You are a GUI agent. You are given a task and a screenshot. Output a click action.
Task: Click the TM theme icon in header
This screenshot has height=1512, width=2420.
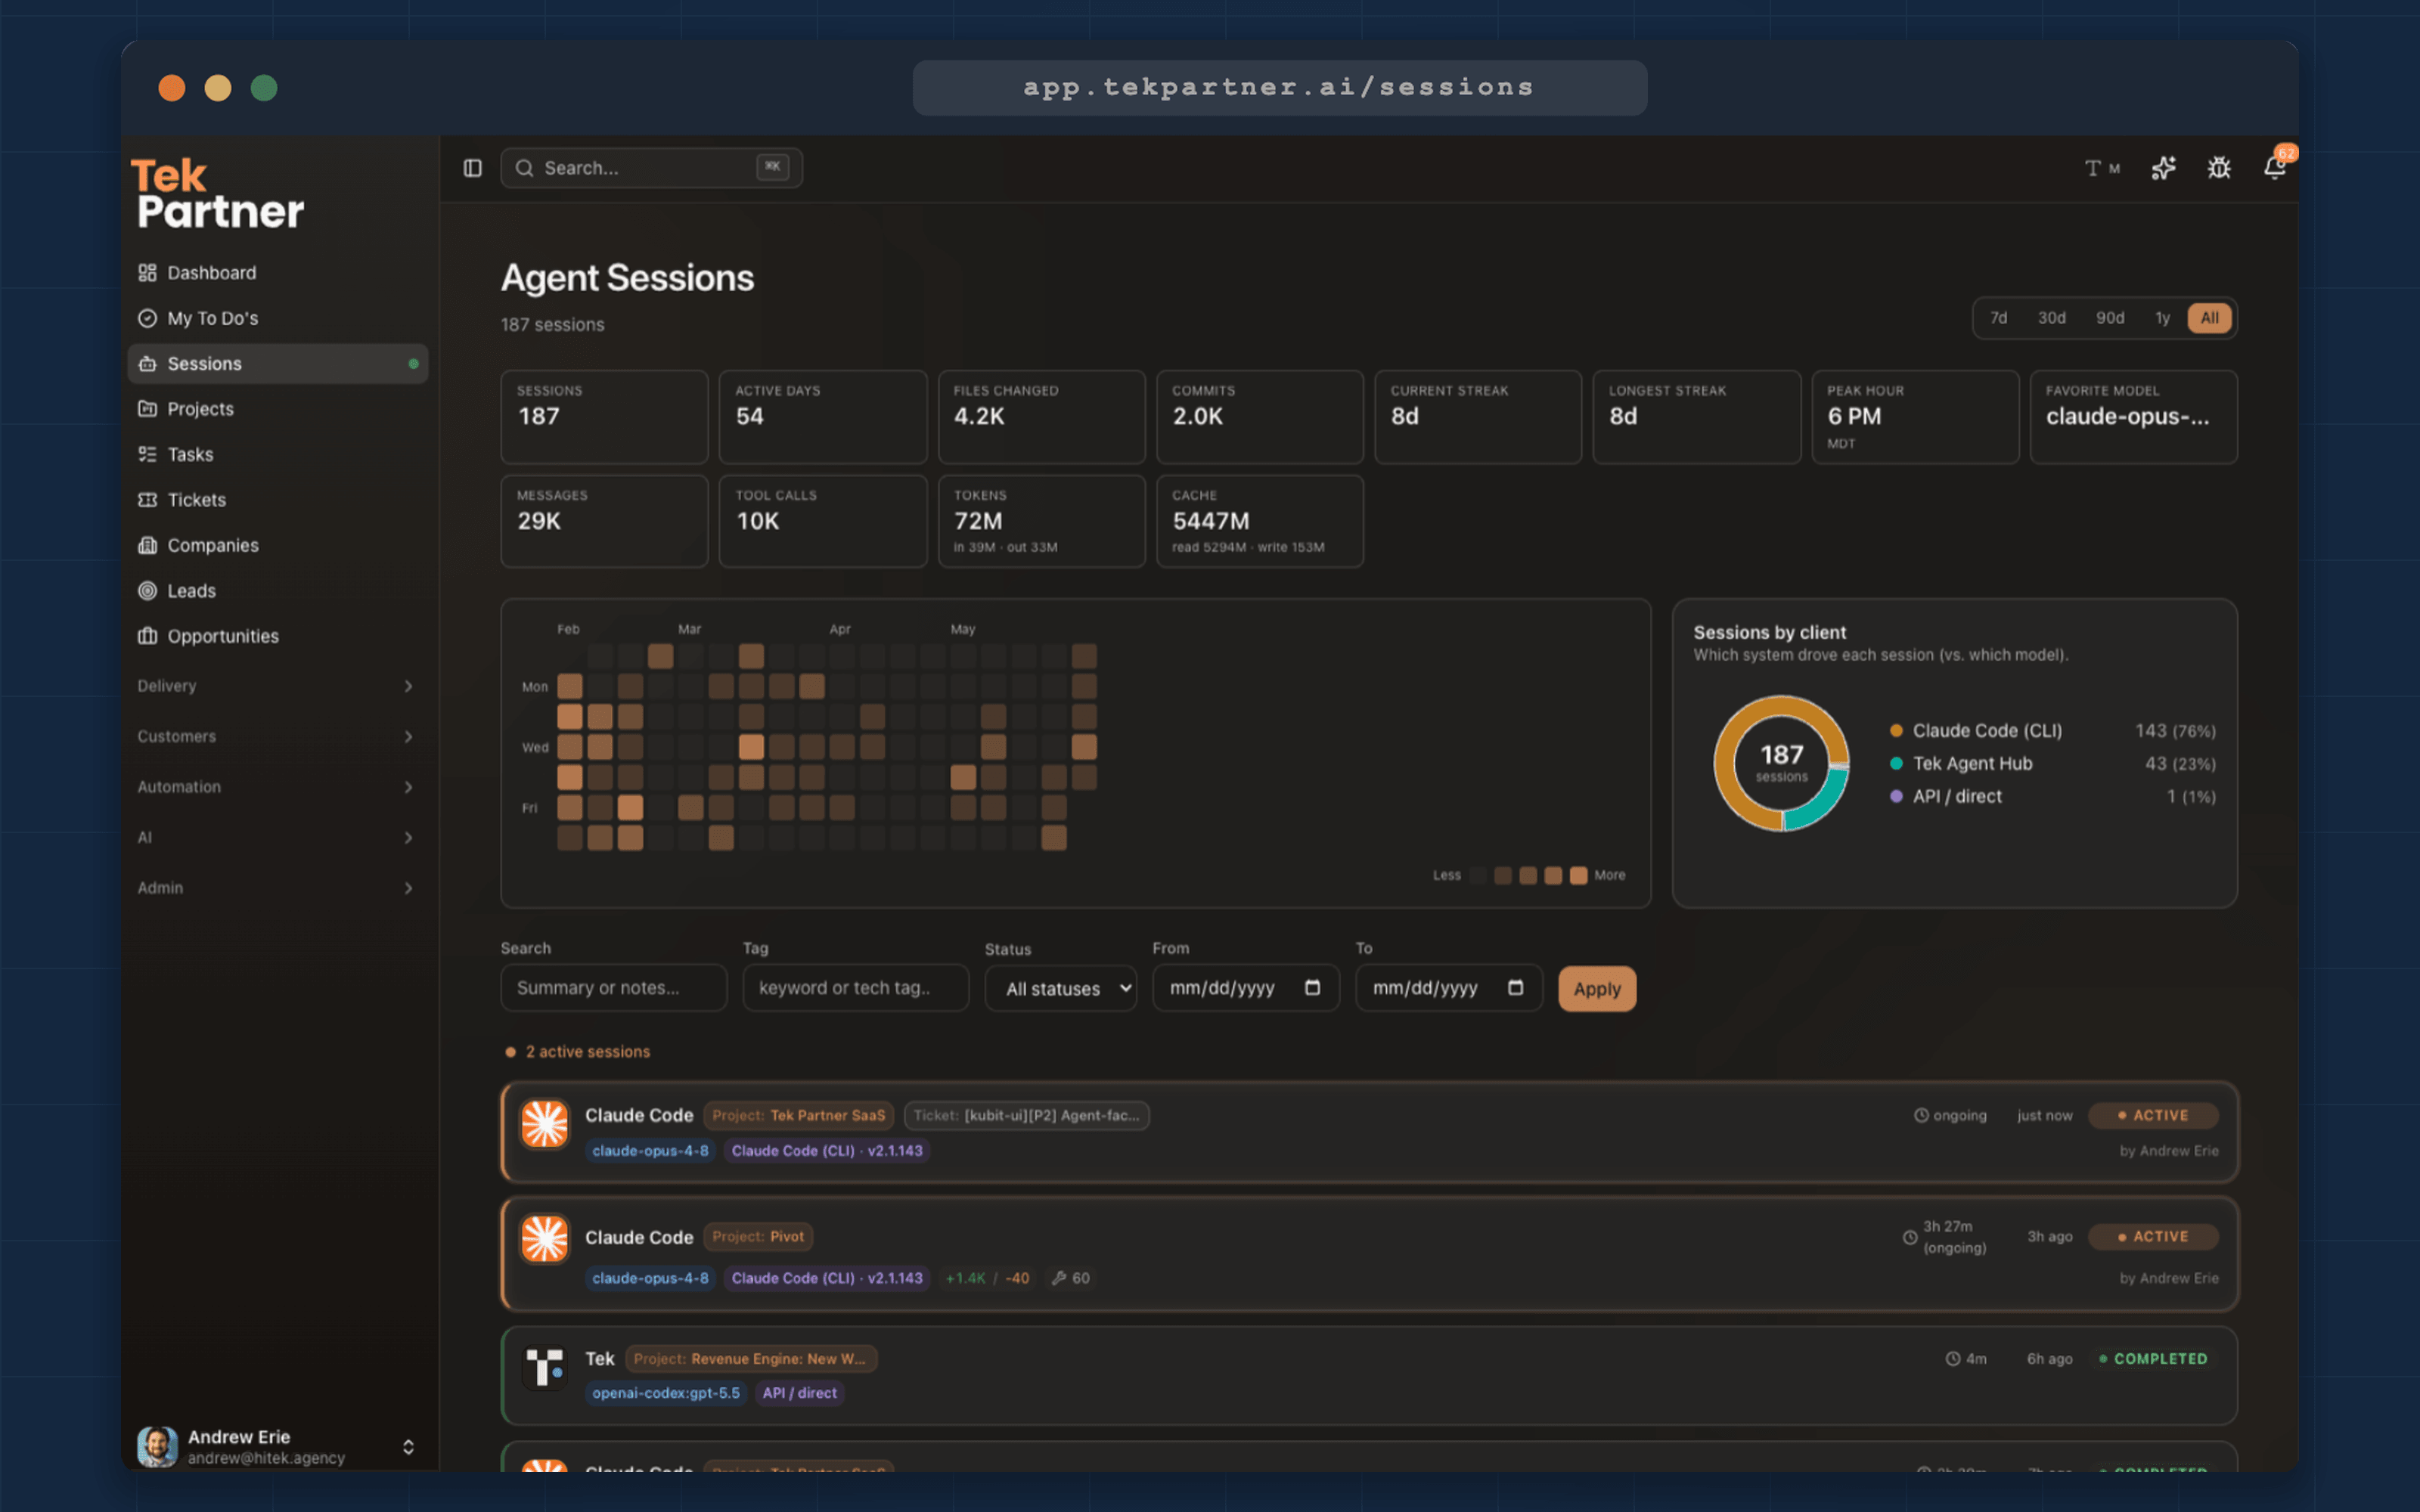[x=2102, y=168]
